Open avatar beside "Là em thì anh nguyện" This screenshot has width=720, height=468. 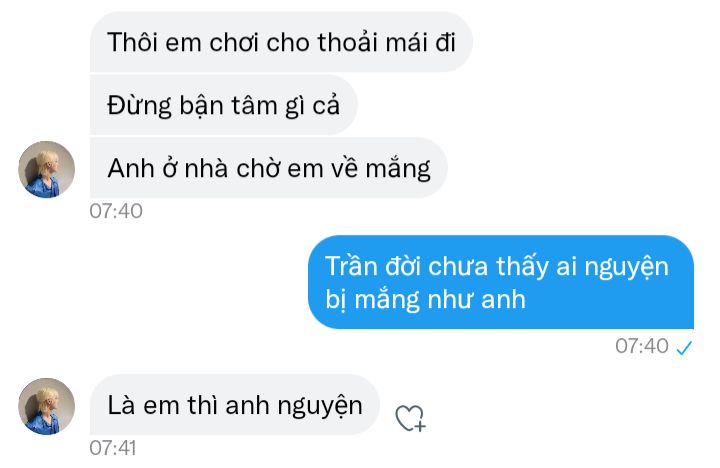(46, 406)
